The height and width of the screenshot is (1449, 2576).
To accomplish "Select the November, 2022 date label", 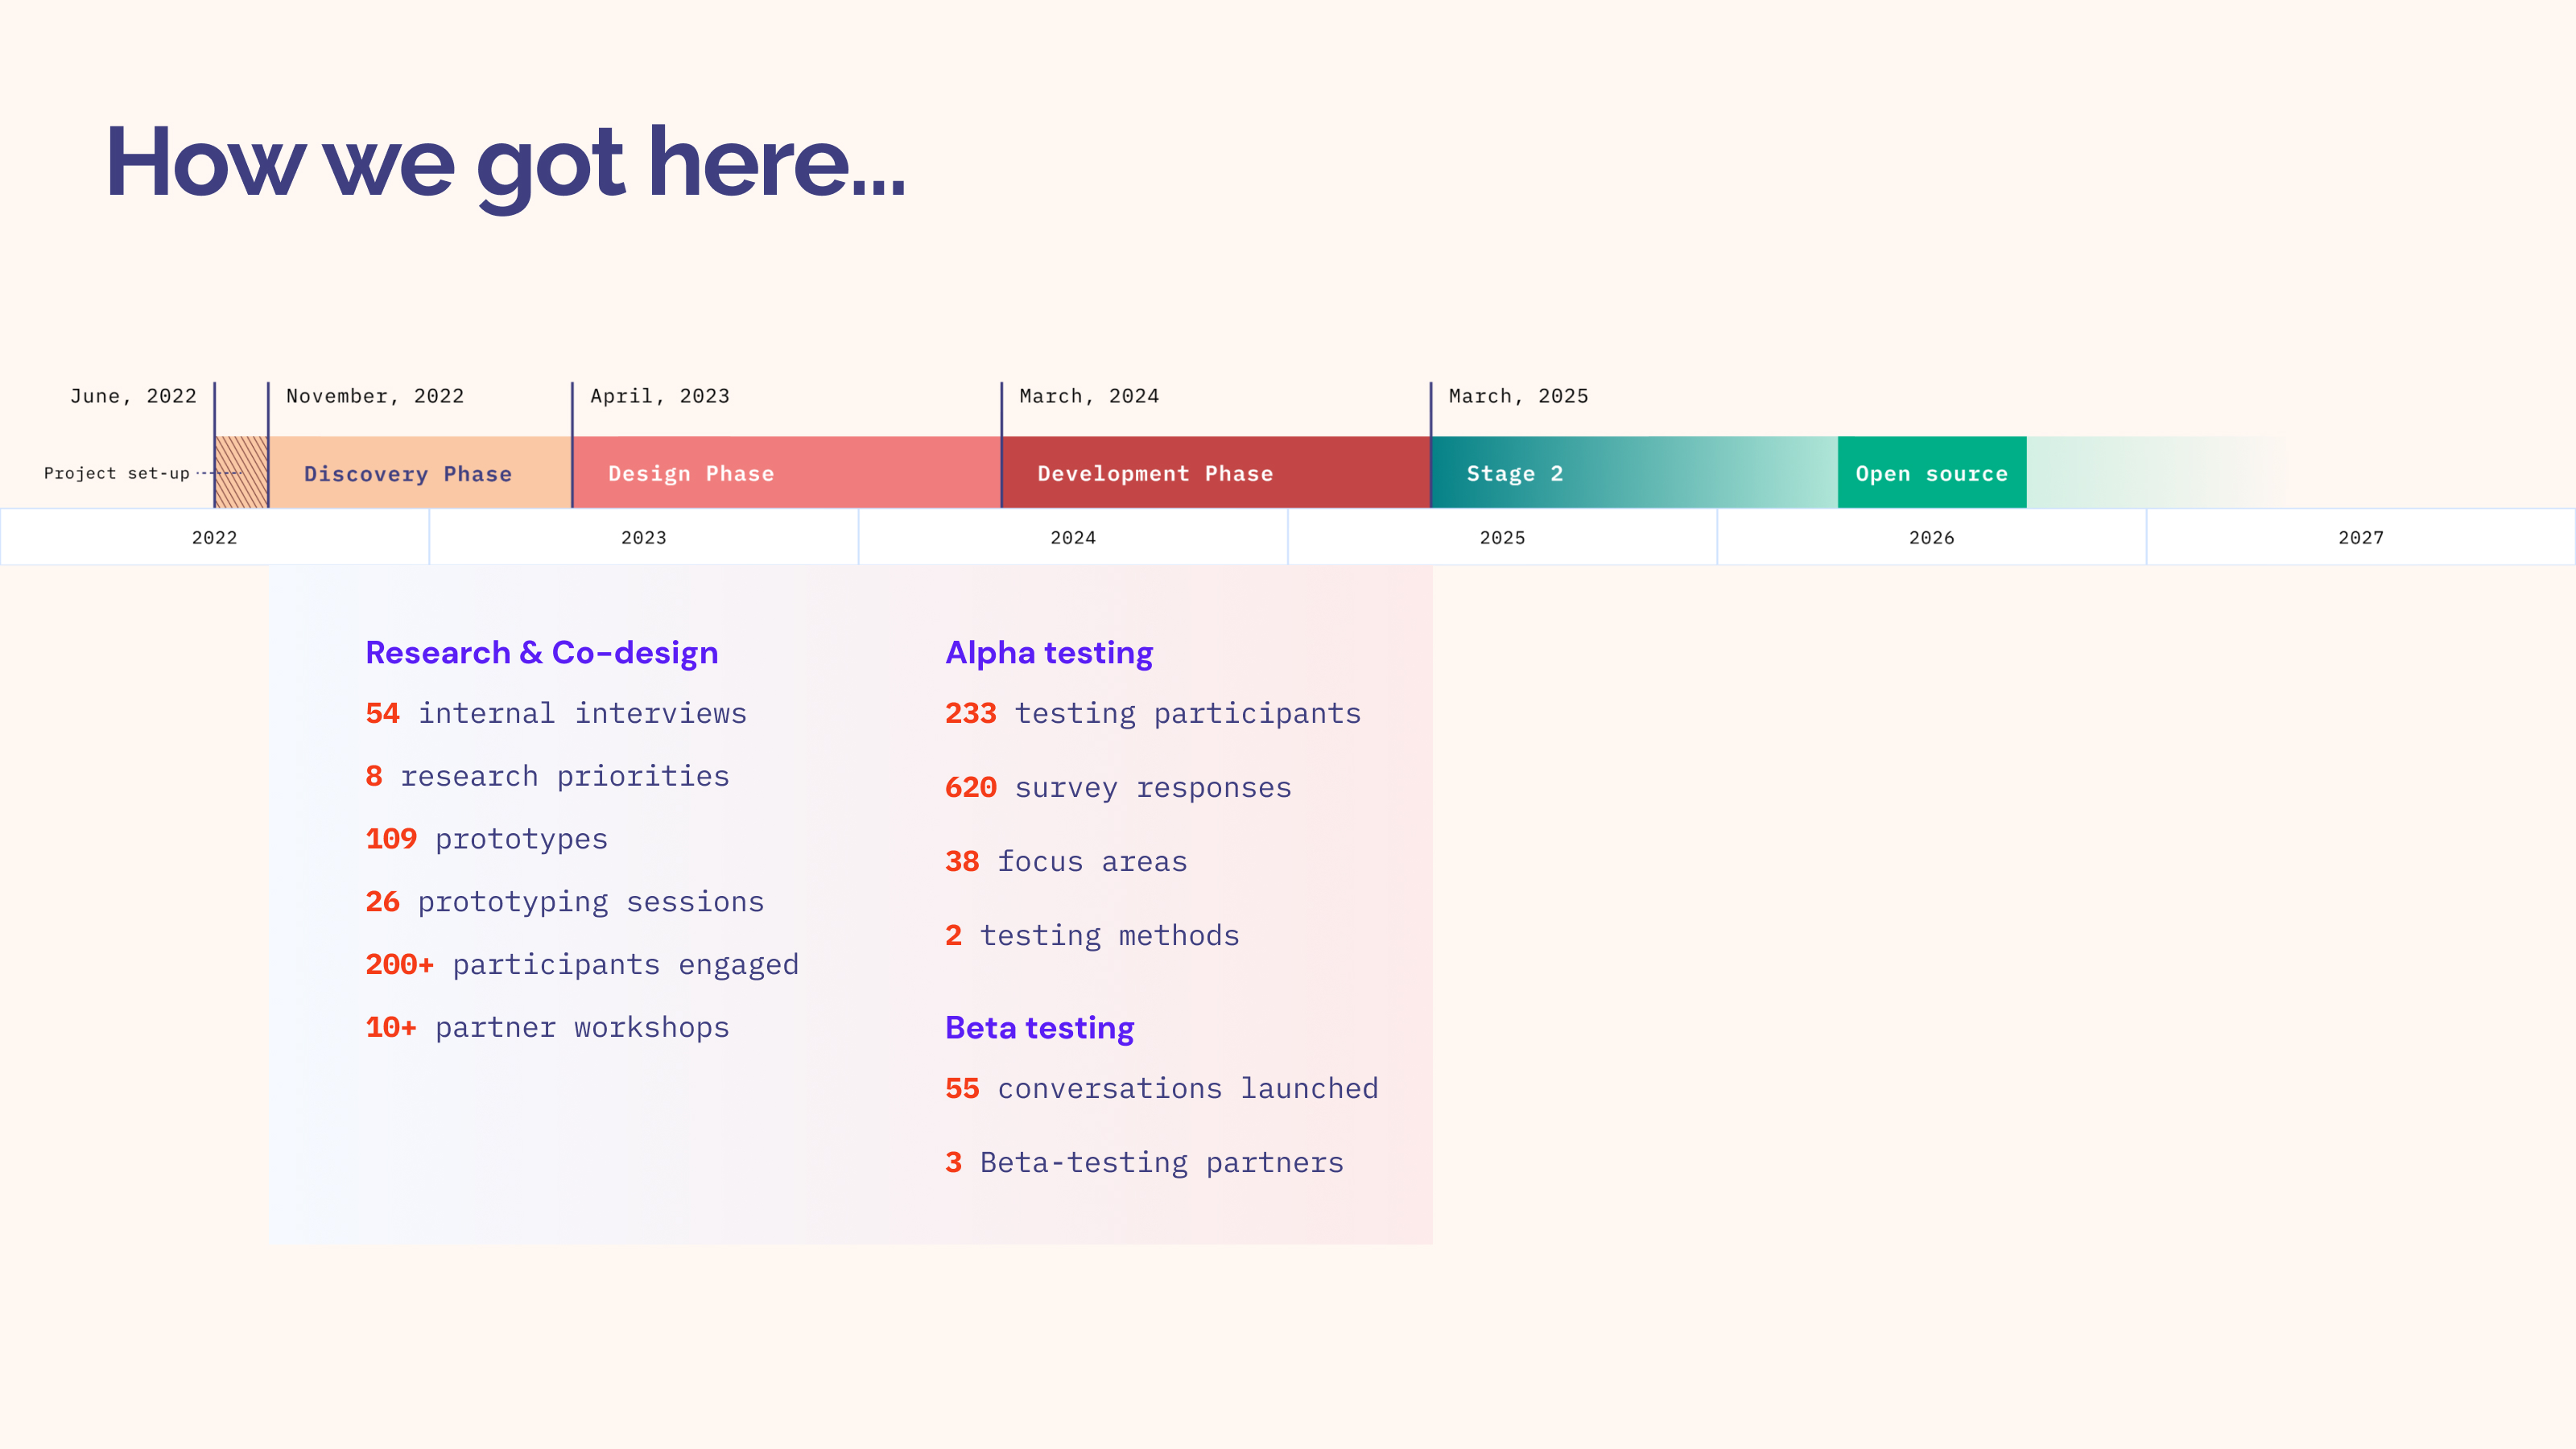I will 375,396.
